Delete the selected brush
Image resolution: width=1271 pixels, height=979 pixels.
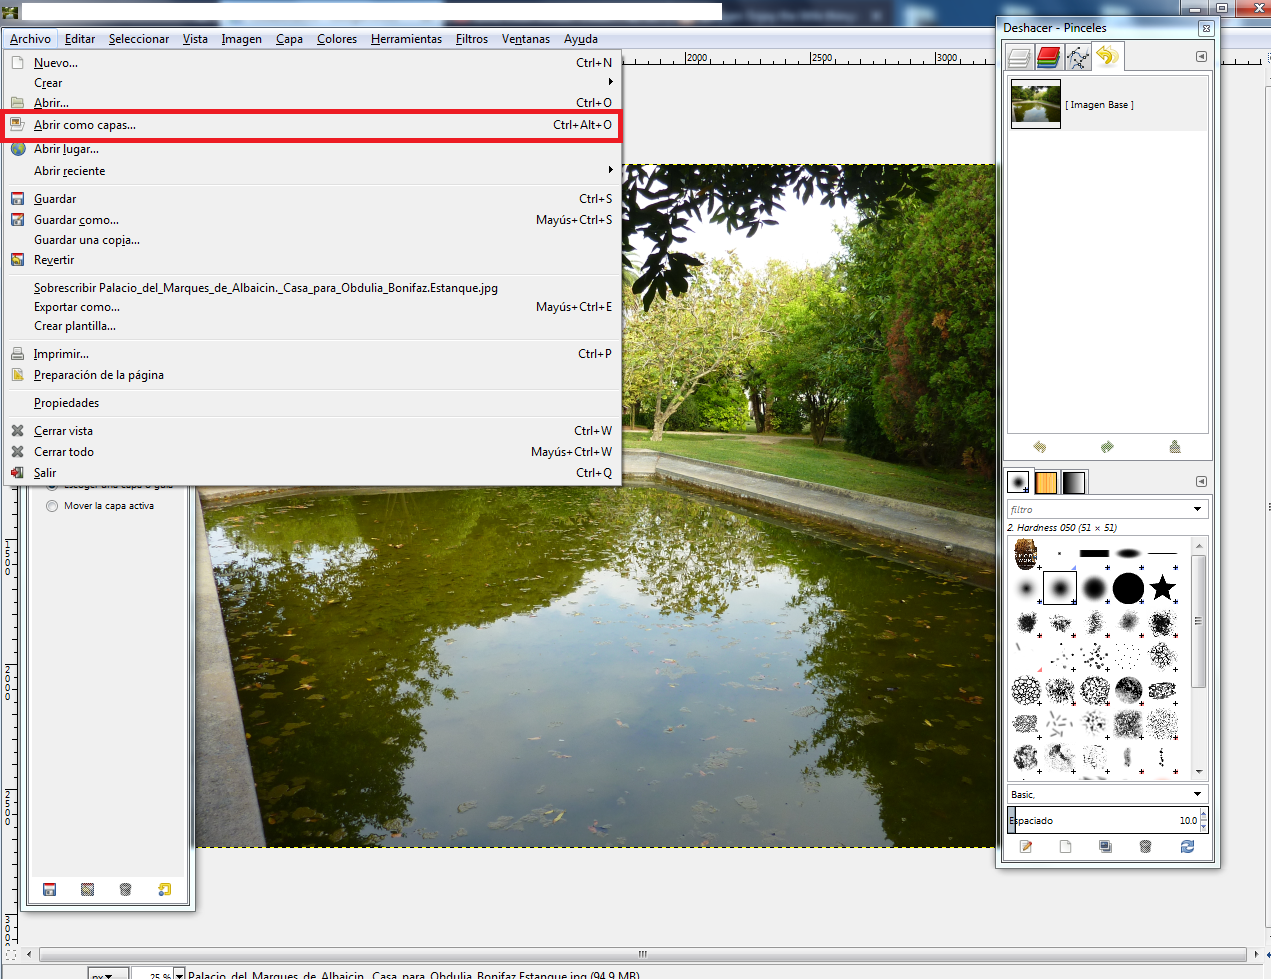coord(1145,846)
